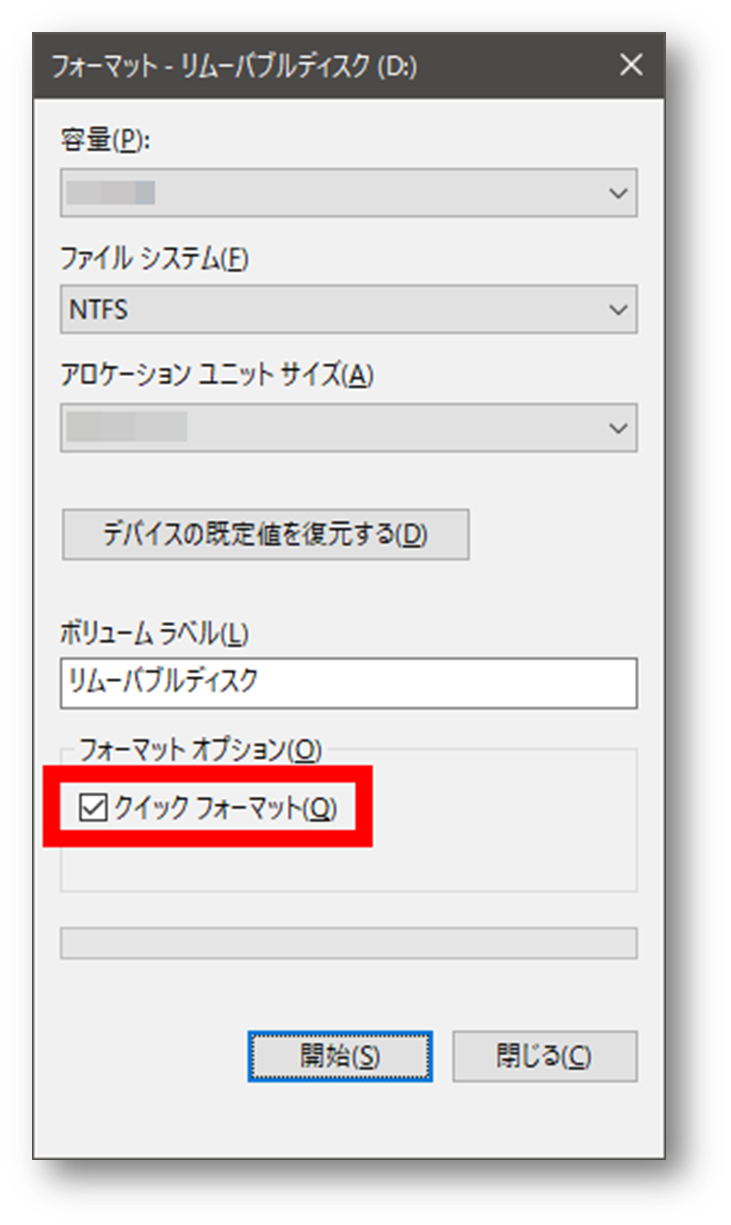Click the empty format progress bar
This screenshot has width=731, height=1225.
[x=348, y=943]
